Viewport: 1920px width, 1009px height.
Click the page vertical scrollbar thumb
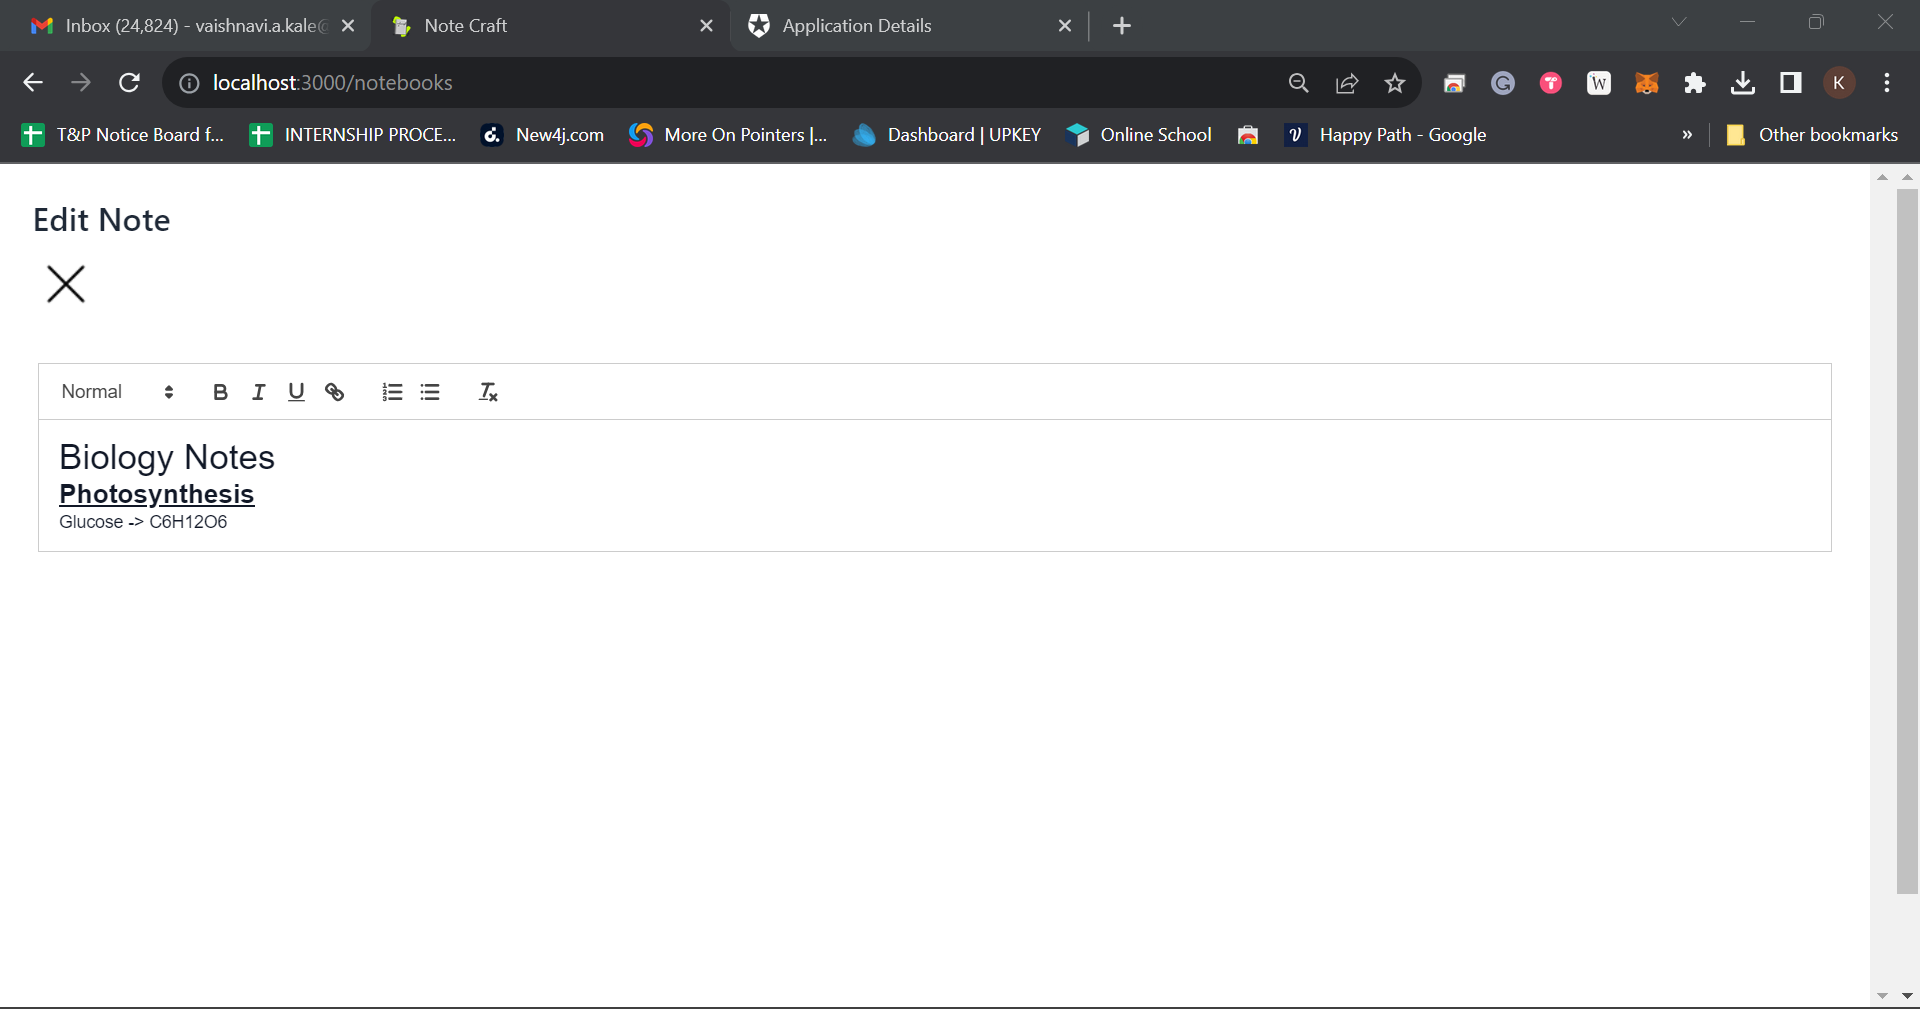1907,540
